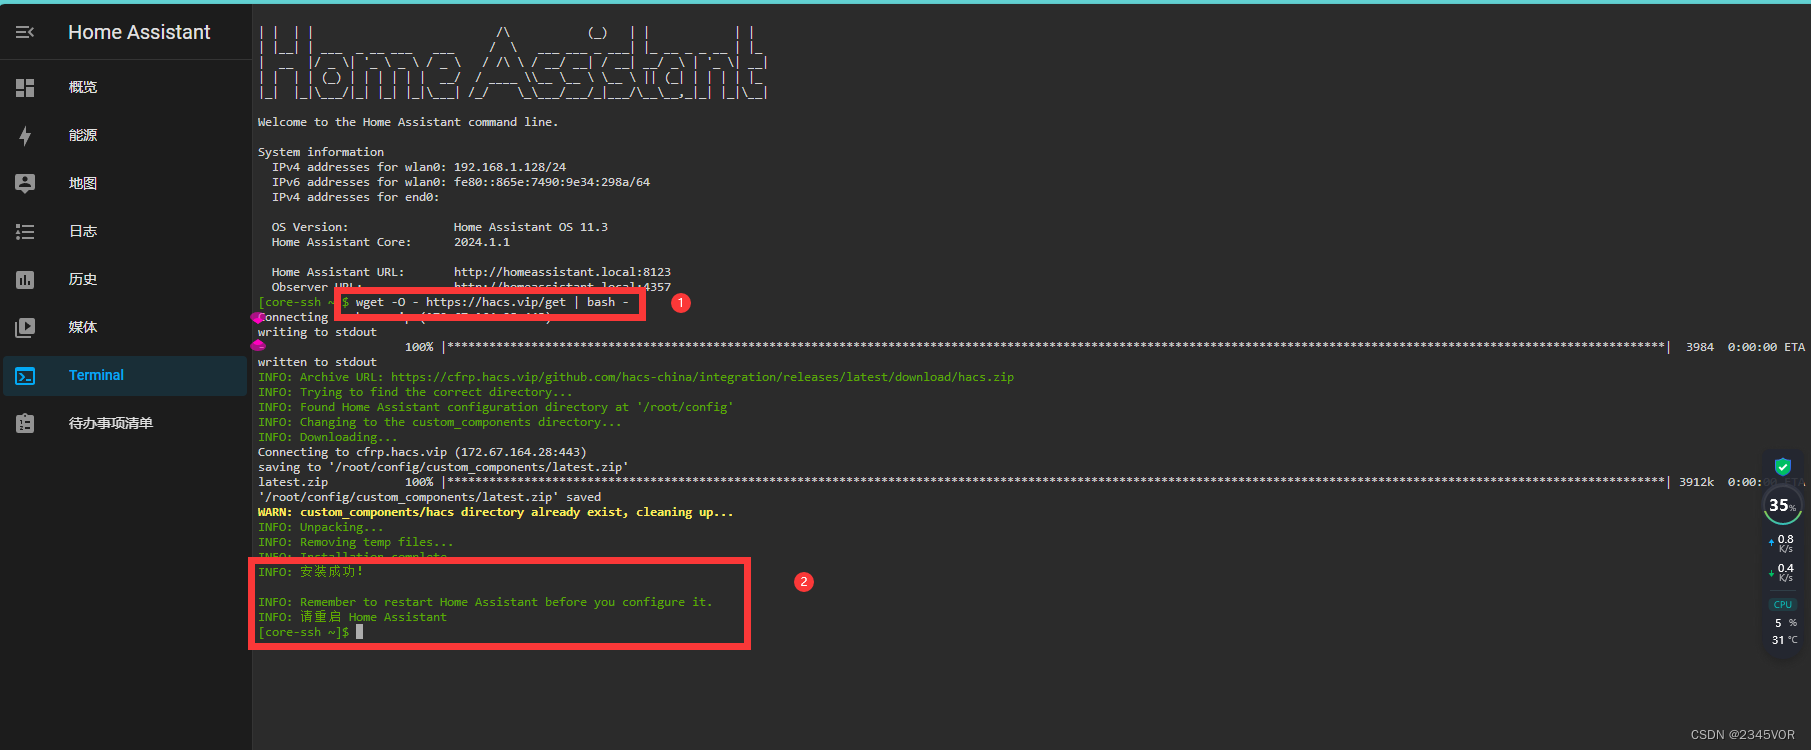Click the IPv4 address 192.168.1.128/24 text

(510, 167)
